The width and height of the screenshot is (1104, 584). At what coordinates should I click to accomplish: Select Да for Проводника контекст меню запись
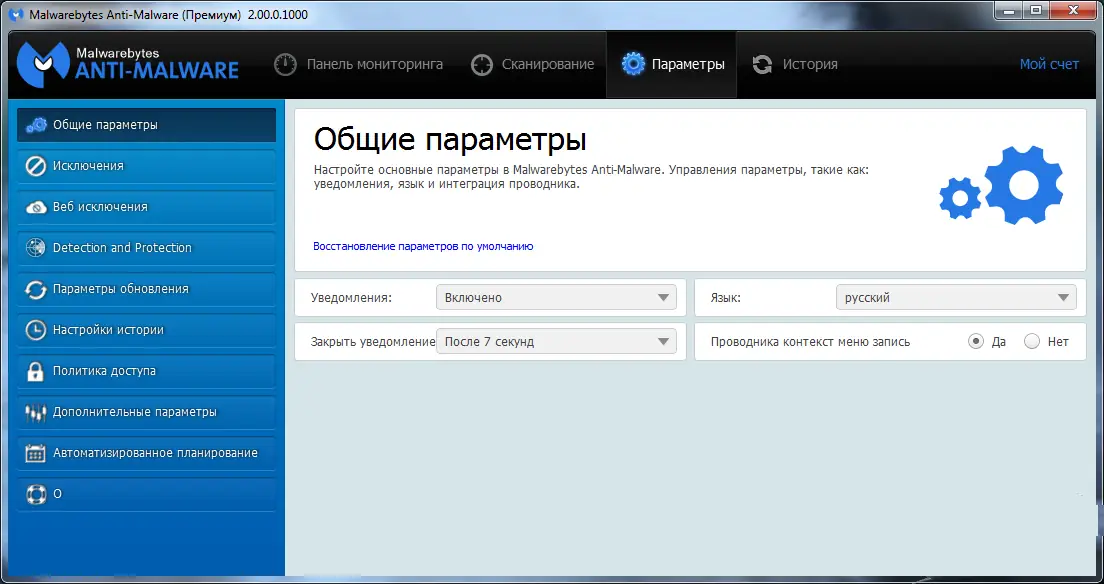pos(976,342)
